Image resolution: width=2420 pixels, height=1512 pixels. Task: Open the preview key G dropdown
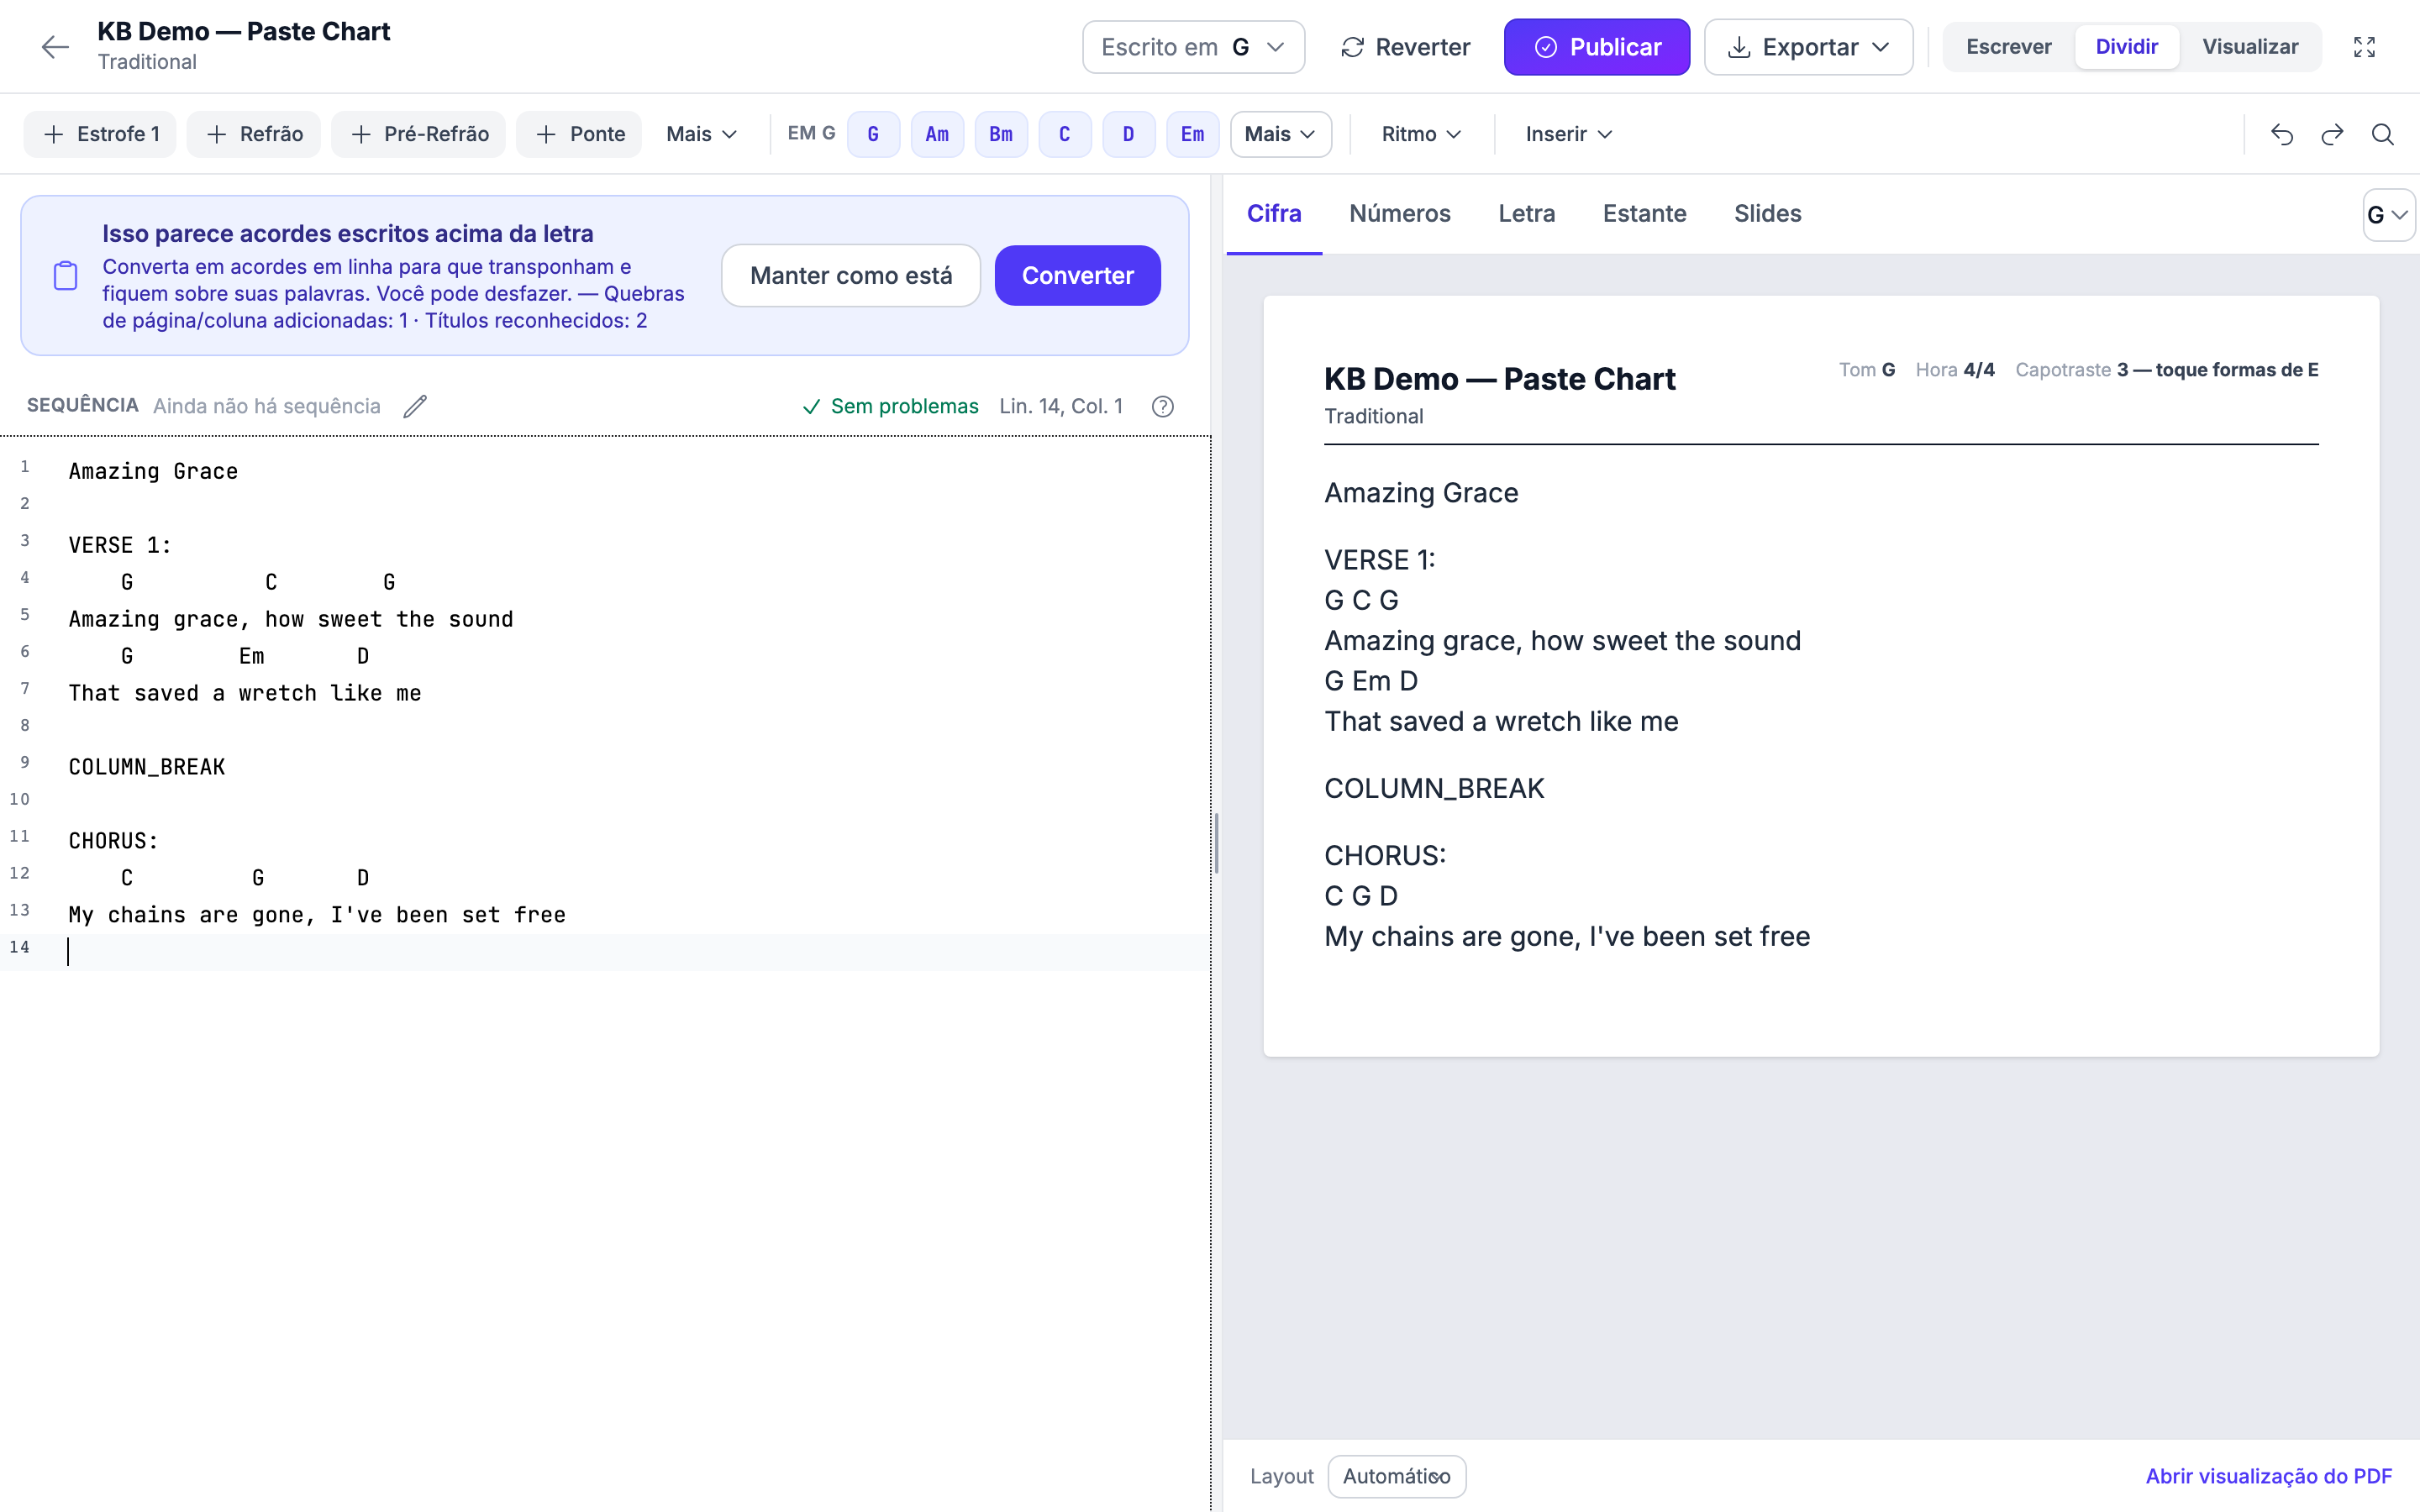pos(2388,215)
